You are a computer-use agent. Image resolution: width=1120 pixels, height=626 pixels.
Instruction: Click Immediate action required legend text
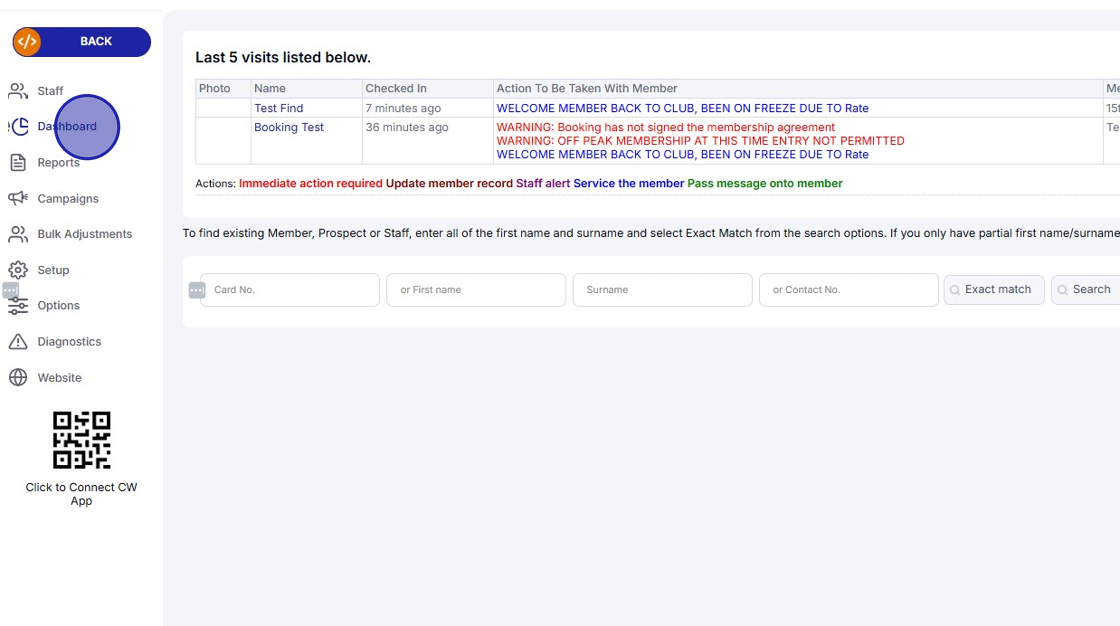point(311,184)
